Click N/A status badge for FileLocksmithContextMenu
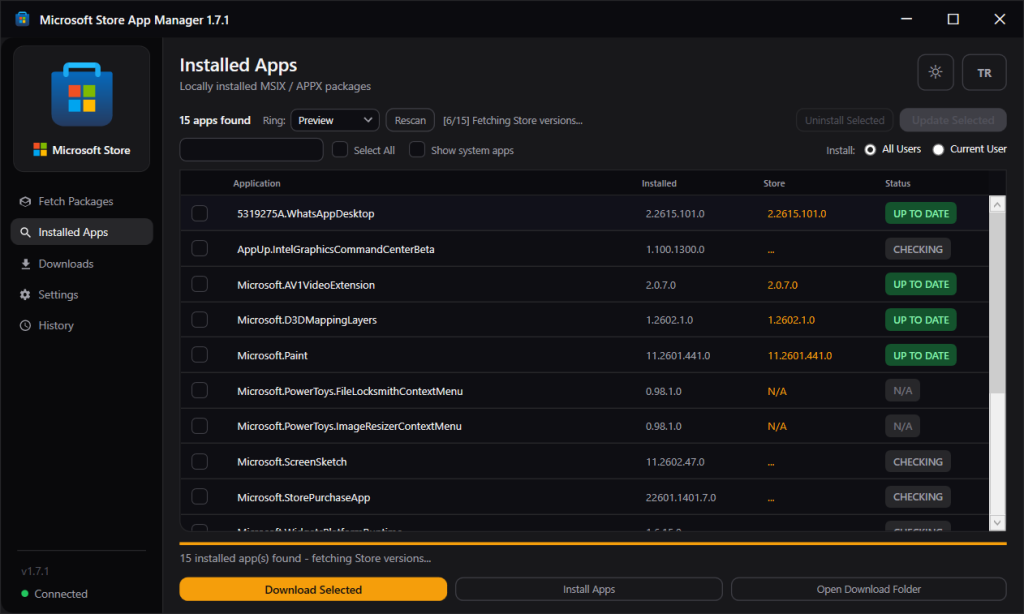The width and height of the screenshot is (1024, 614). (903, 391)
